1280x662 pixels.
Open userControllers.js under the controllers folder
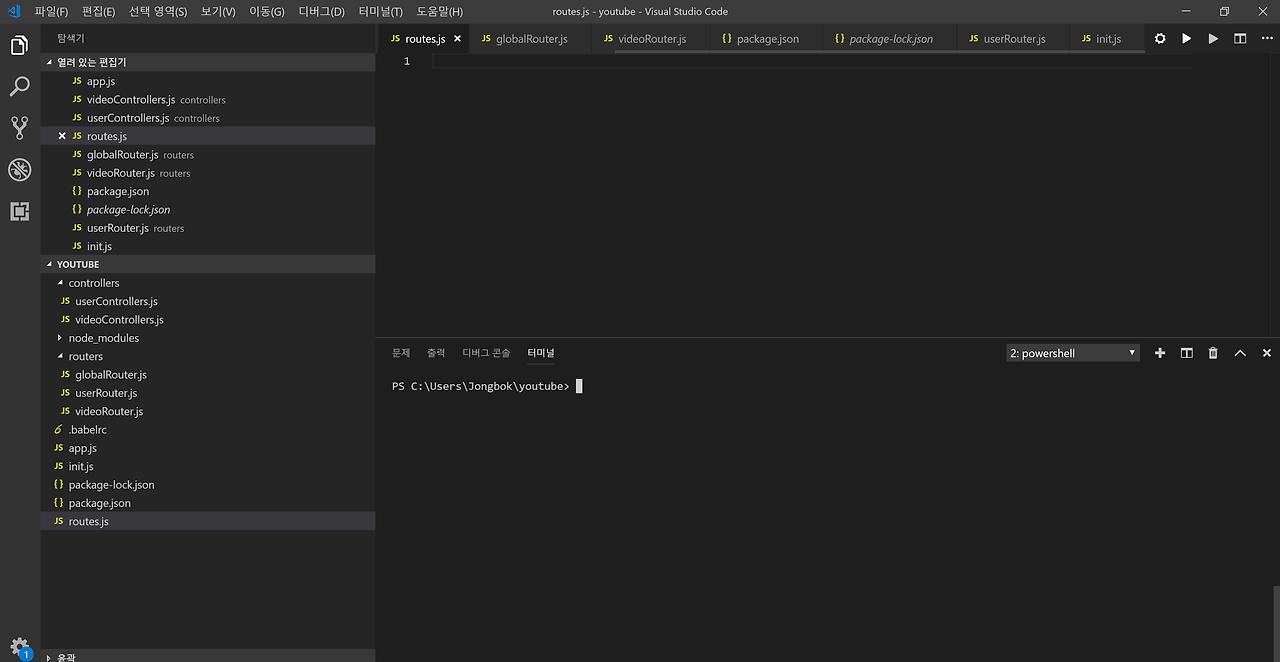208,301
